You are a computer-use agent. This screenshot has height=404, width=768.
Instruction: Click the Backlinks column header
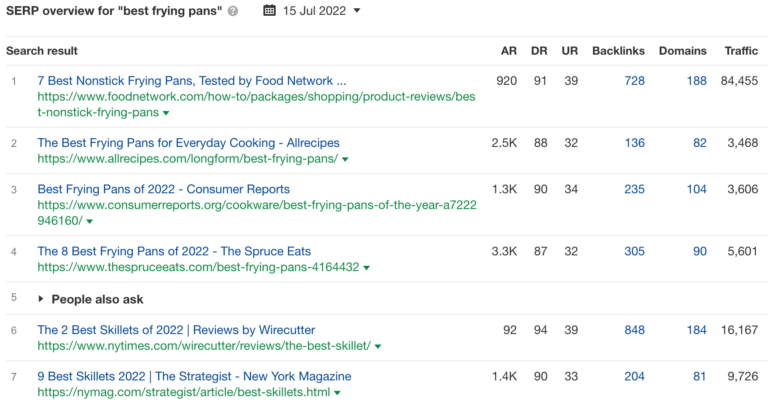point(618,51)
